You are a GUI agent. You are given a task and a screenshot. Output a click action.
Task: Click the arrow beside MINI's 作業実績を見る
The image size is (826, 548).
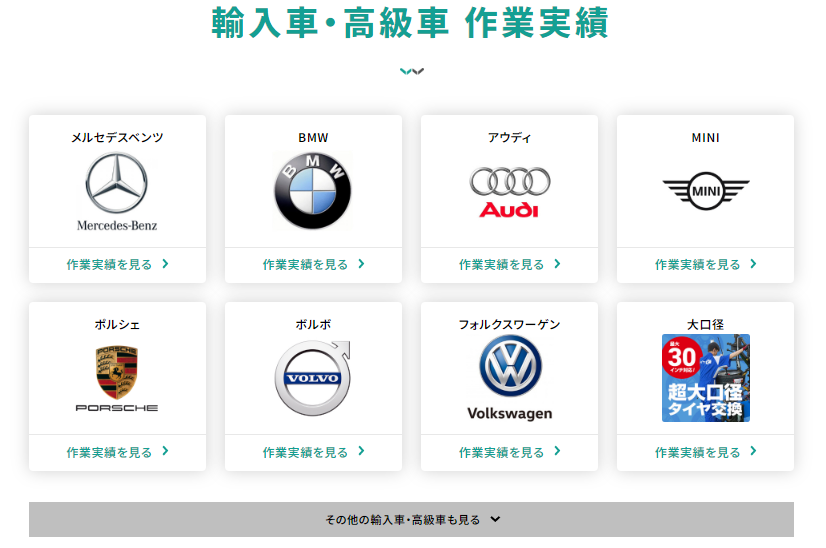tap(753, 265)
